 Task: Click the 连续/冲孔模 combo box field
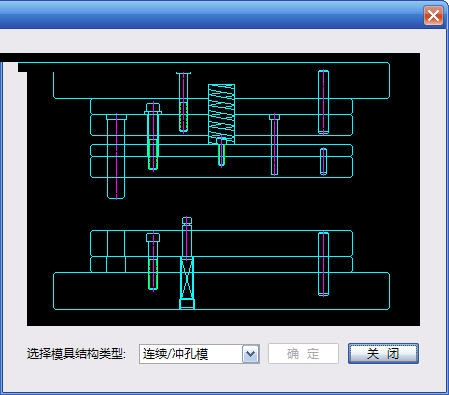pos(199,354)
